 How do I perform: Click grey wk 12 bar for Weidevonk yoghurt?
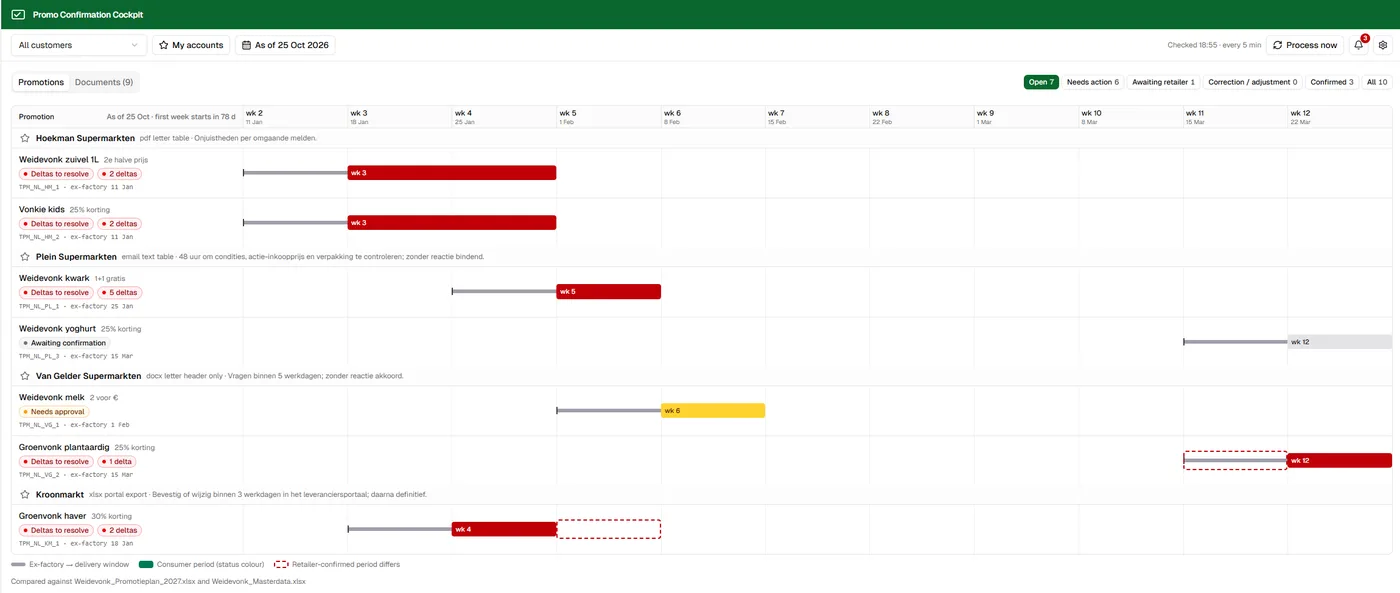tap(1340, 342)
